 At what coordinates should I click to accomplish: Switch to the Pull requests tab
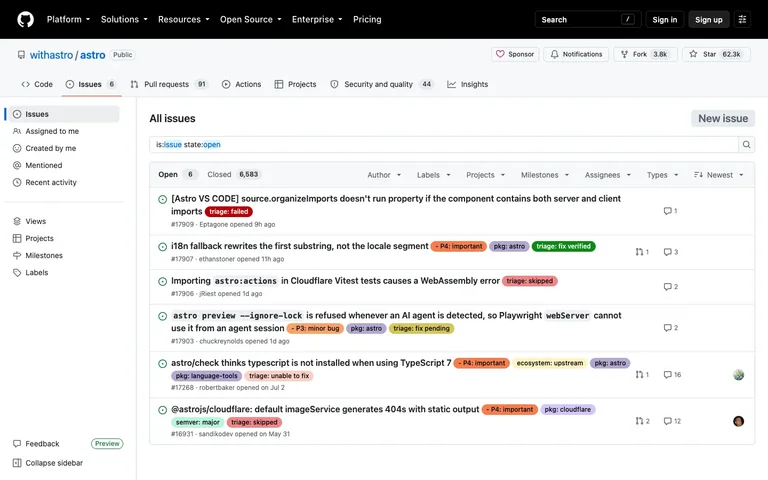169,84
